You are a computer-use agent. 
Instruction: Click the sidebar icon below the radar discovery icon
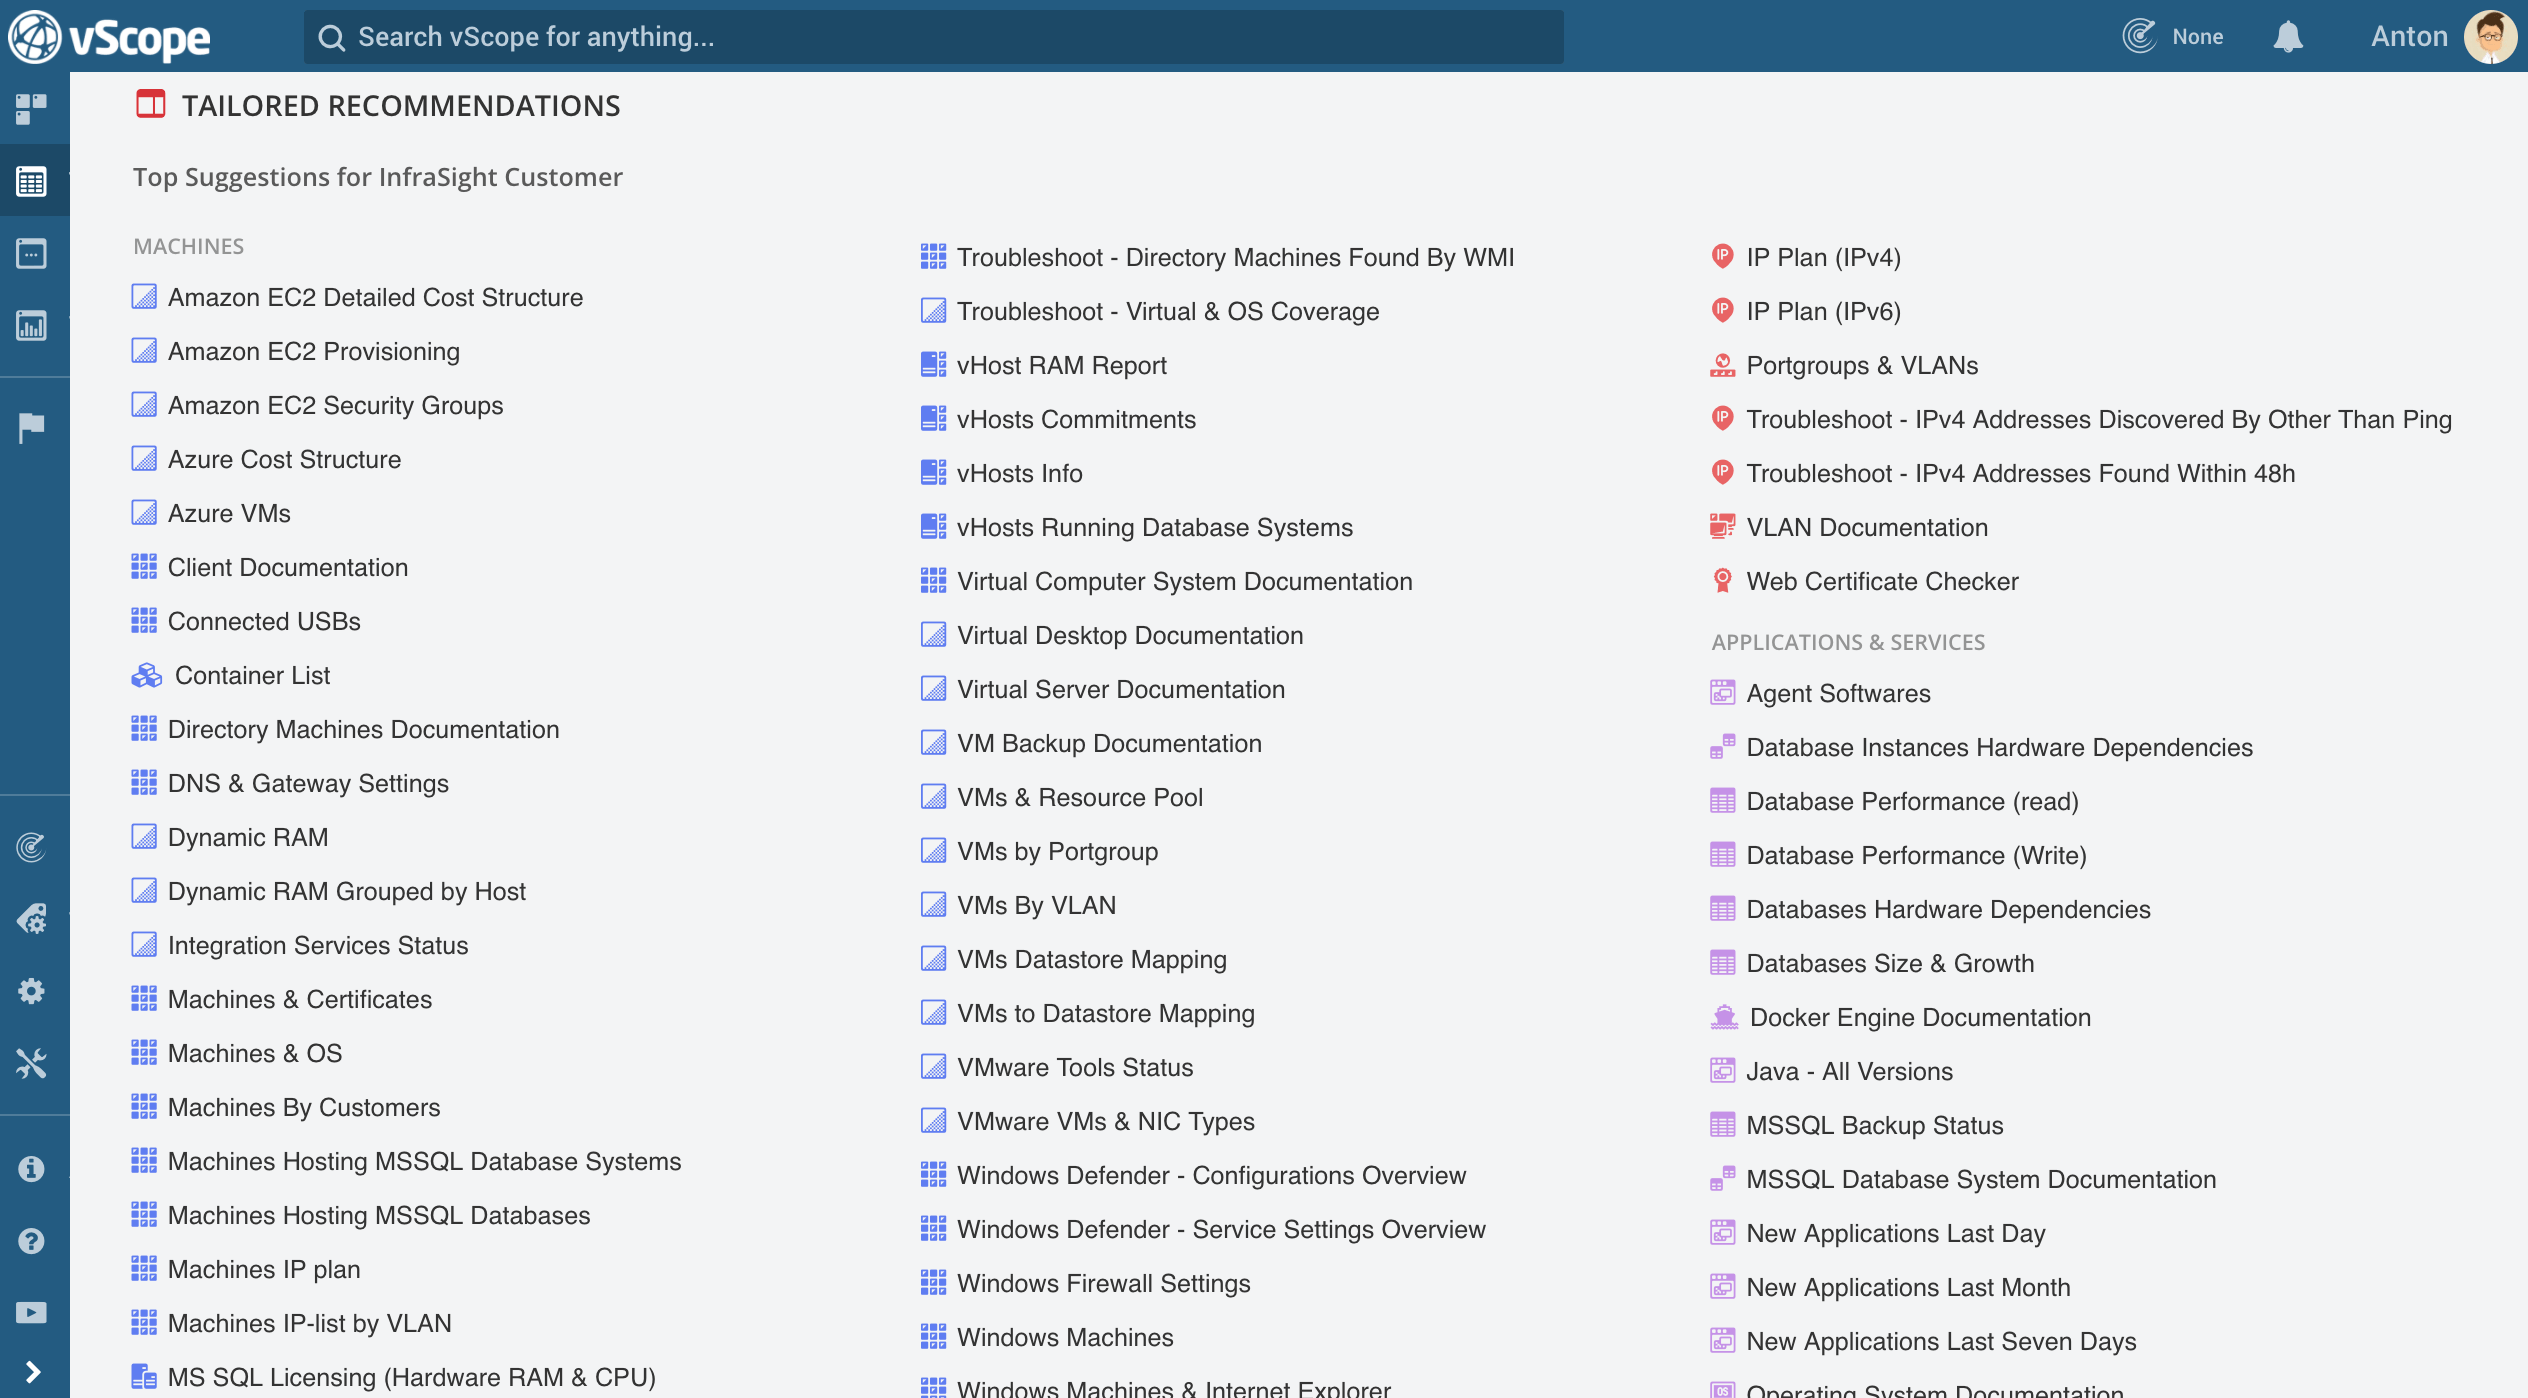(x=31, y=919)
